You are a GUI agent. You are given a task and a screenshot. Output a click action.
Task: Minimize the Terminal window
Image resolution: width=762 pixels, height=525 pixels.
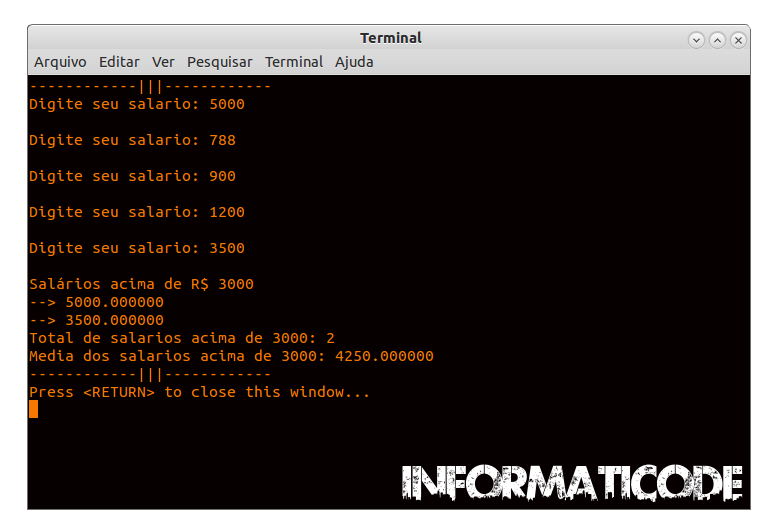click(696, 40)
